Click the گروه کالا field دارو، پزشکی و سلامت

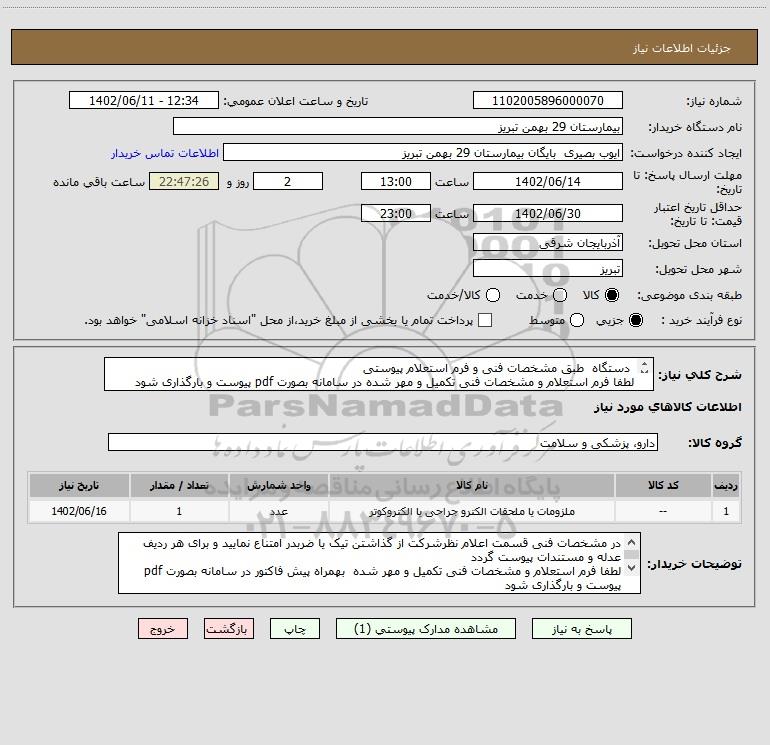click(383, 442)
